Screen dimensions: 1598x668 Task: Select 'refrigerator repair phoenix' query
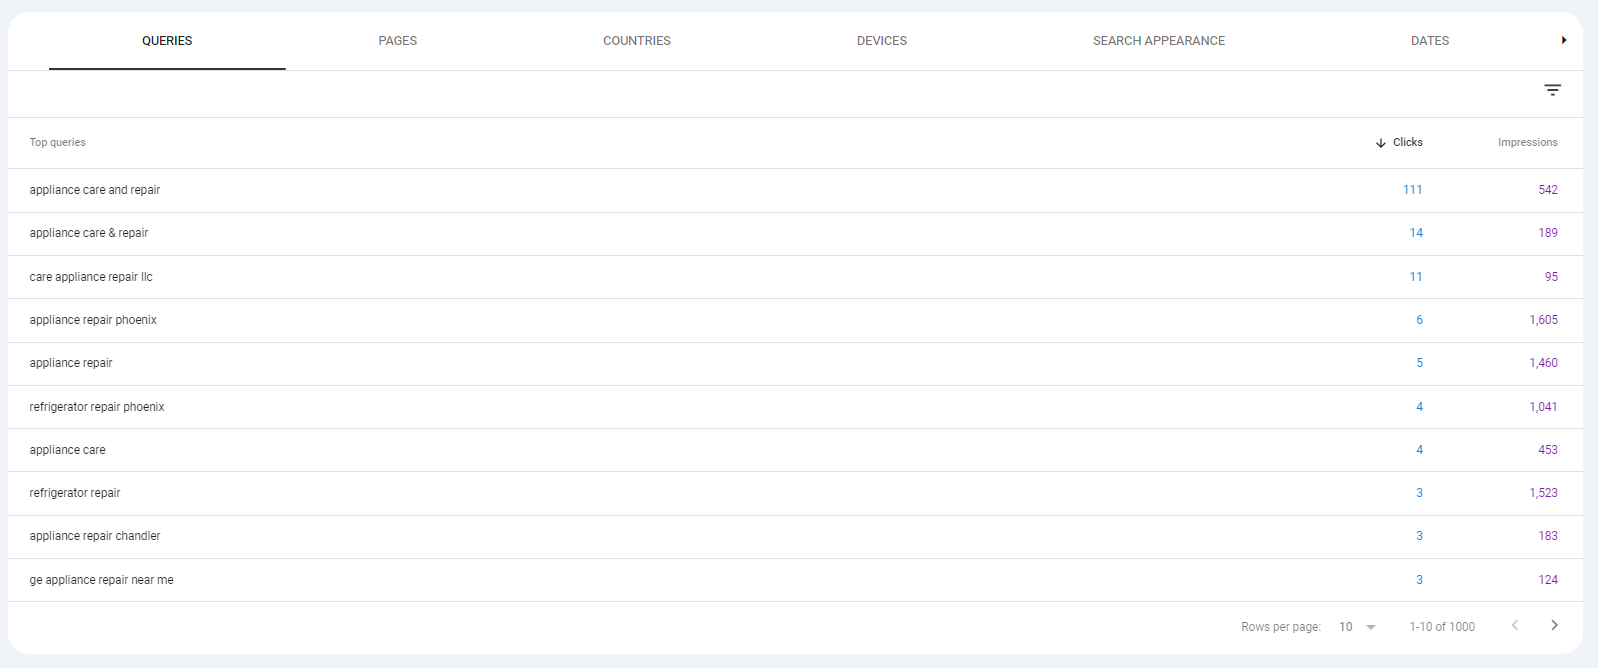pyautogui.click(x=97, y=407)
